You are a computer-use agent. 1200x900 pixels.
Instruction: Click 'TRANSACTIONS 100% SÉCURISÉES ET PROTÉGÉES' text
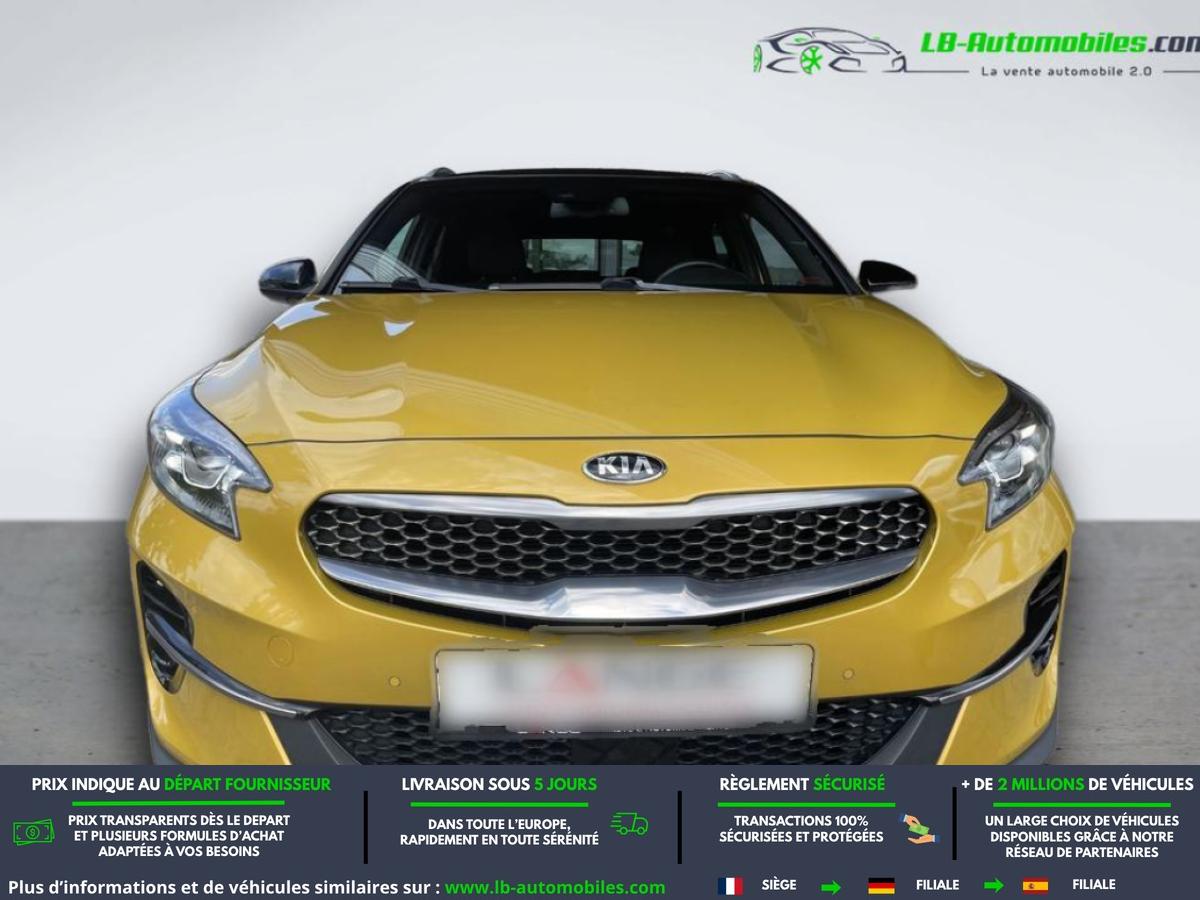(801, 829)
